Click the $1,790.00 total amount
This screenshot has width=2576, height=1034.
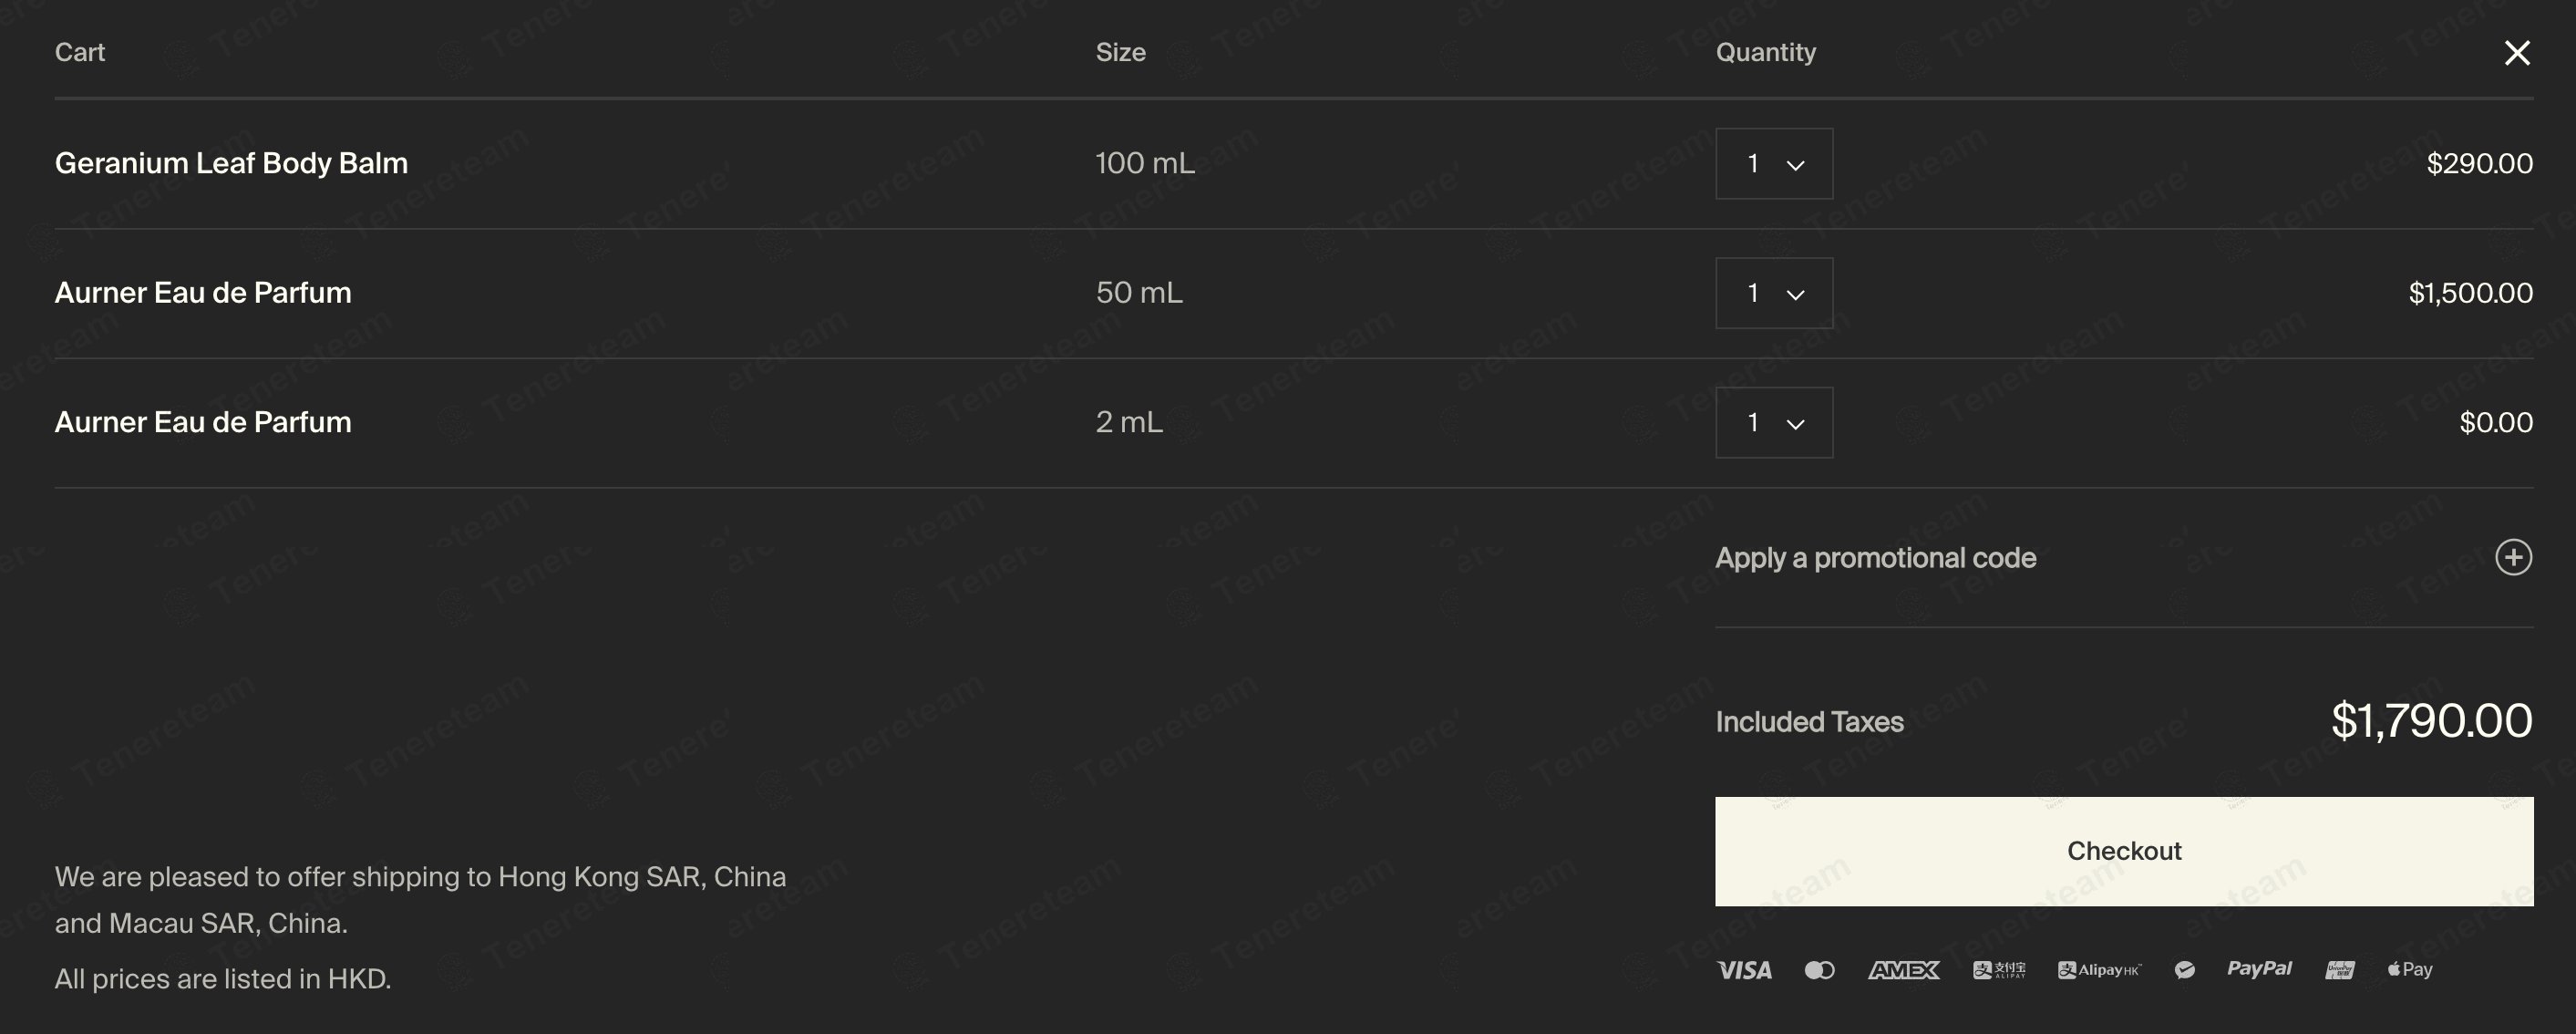(x=2431, y=720)
